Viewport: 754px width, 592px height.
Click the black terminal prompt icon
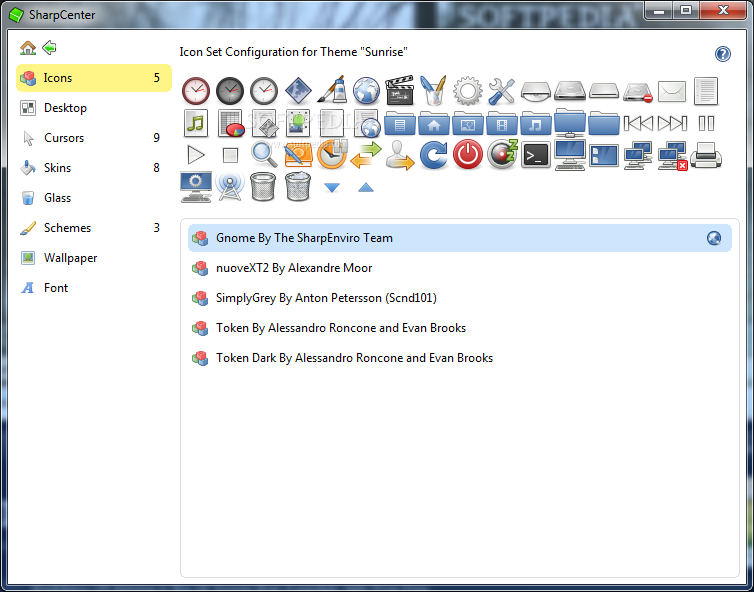click(x=536, y=155)
